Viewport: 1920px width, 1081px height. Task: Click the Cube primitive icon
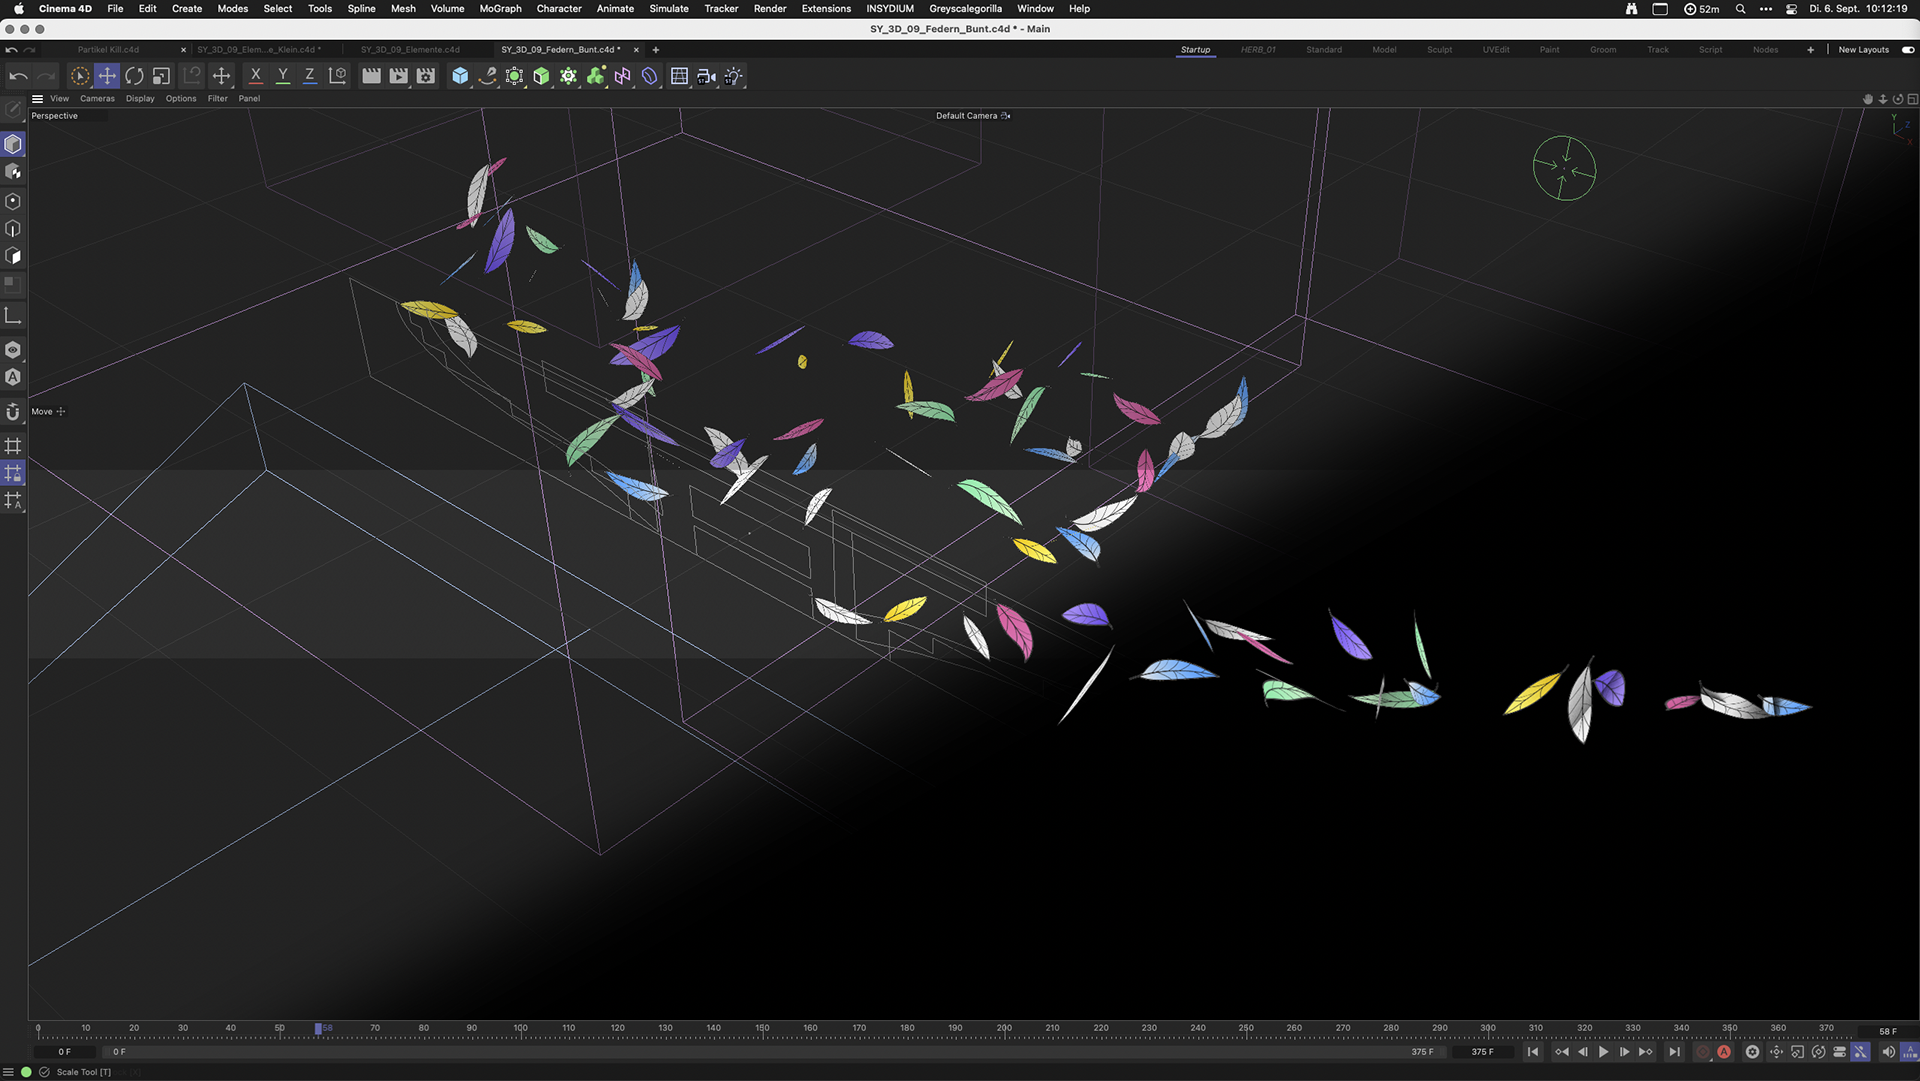460,76
